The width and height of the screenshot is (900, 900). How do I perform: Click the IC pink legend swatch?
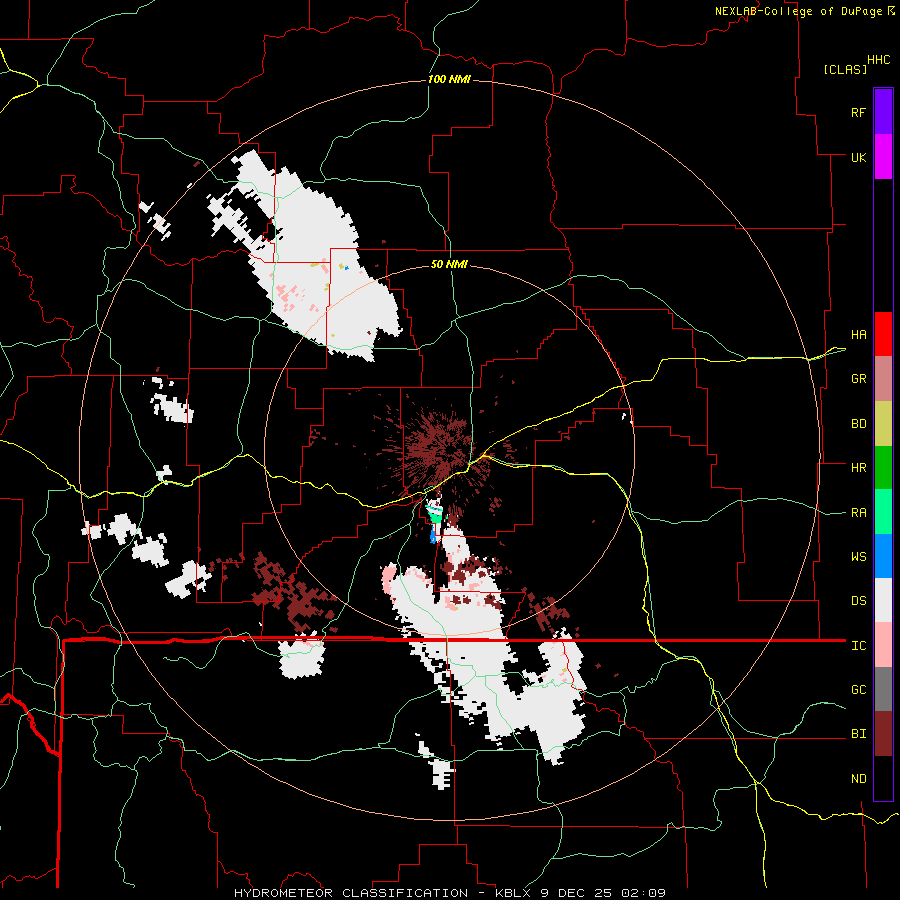pyautogui.click(x=883, y=645)
